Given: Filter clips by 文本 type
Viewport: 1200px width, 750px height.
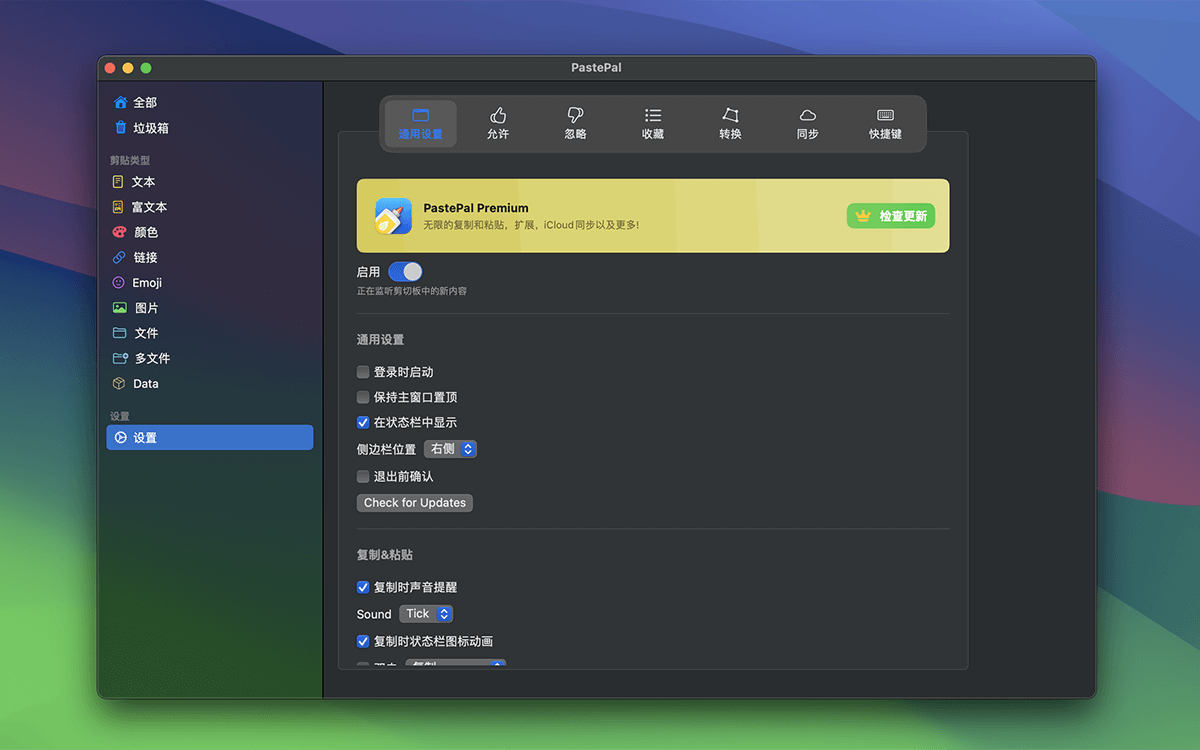Looking at the screenshot, I should (209, 182).
